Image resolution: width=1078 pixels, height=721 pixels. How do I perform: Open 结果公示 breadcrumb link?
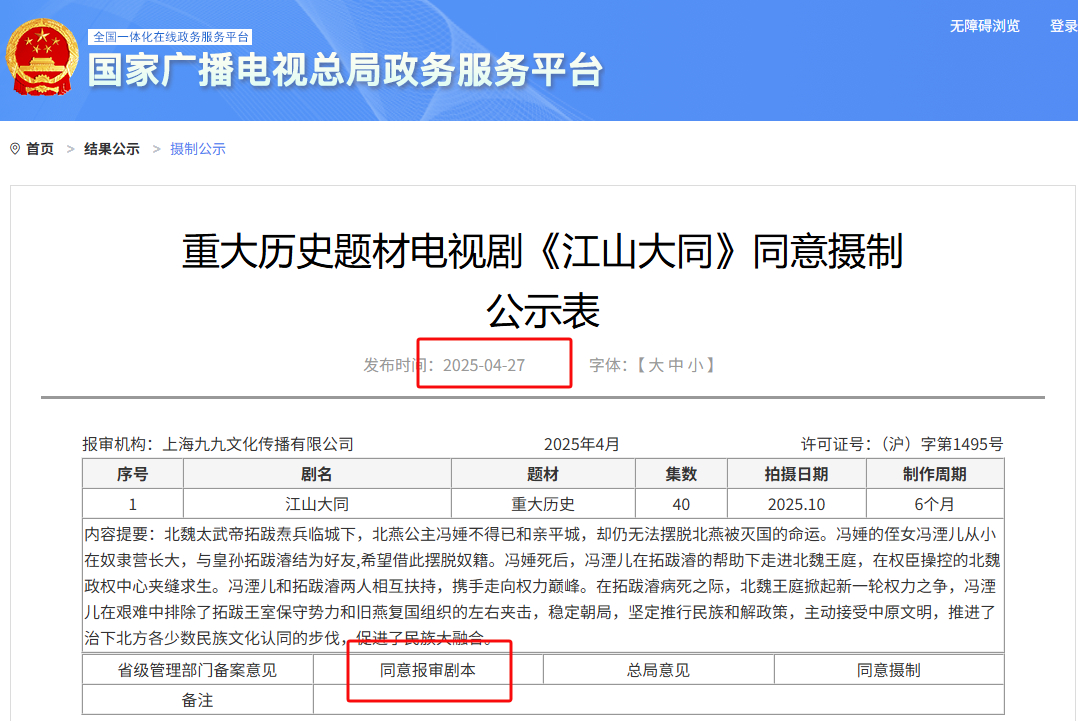coord(111,148)
